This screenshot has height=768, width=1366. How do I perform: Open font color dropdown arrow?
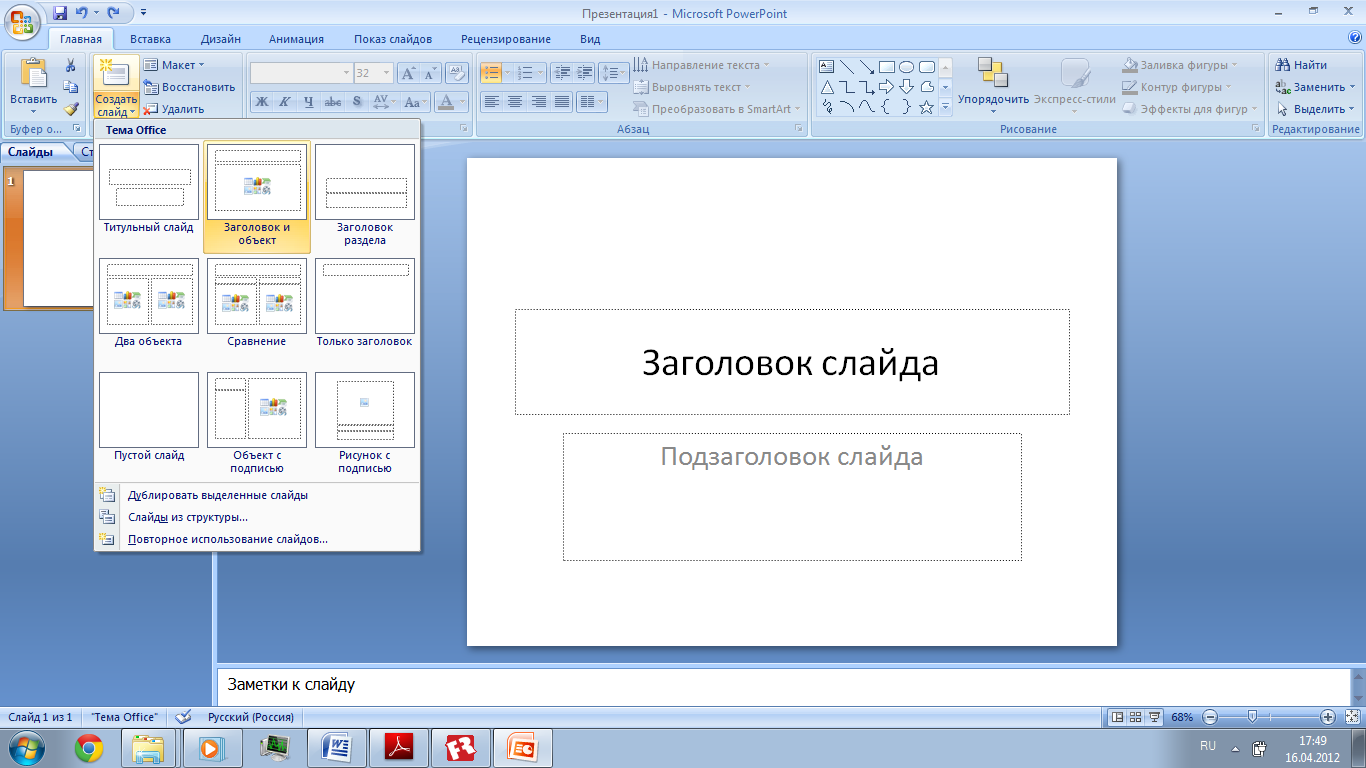462,102
